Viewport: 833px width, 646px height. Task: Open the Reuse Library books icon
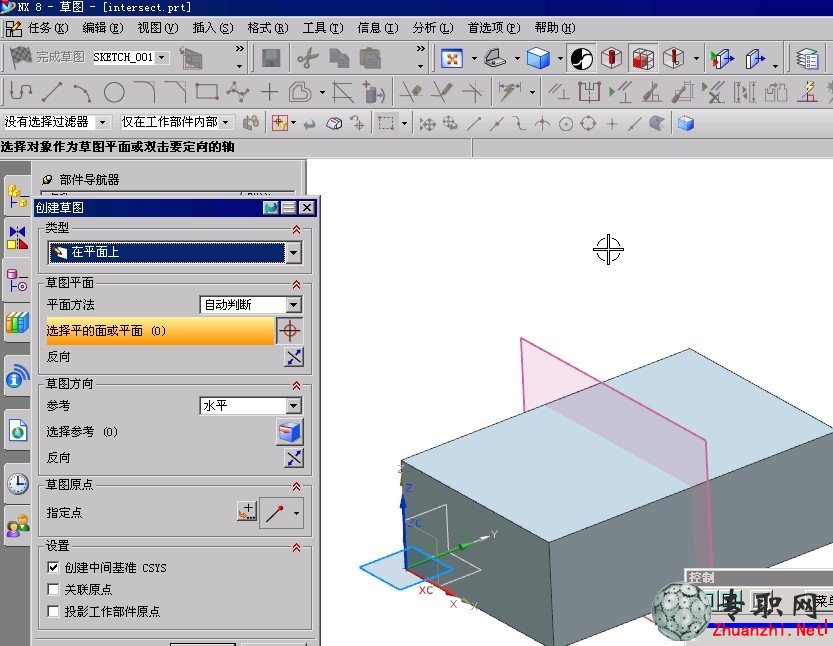pos(18,322)
